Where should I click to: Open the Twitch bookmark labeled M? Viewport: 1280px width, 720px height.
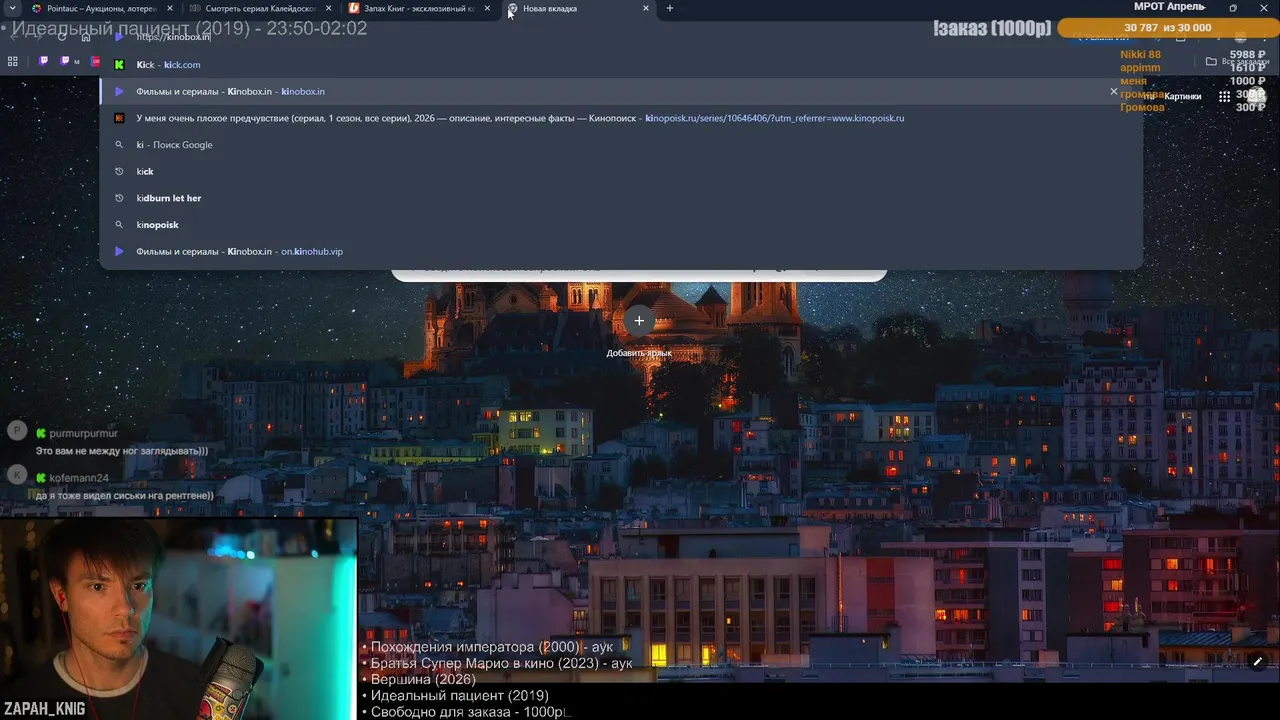click(x=70, y=61)
